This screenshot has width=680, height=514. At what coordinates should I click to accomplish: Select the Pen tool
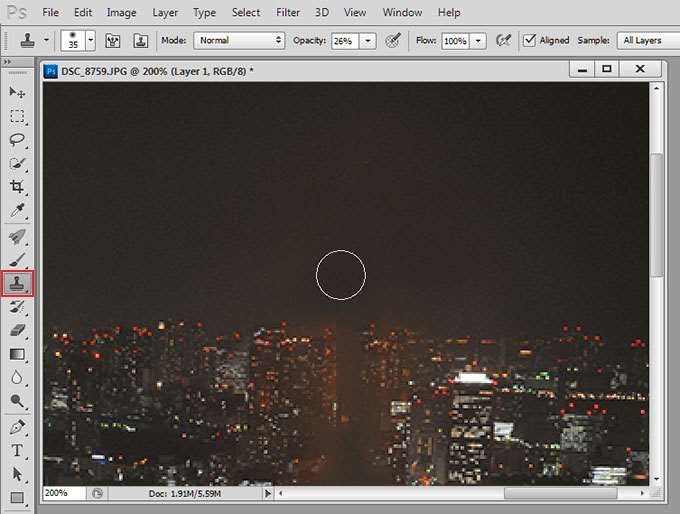(17, 428)
